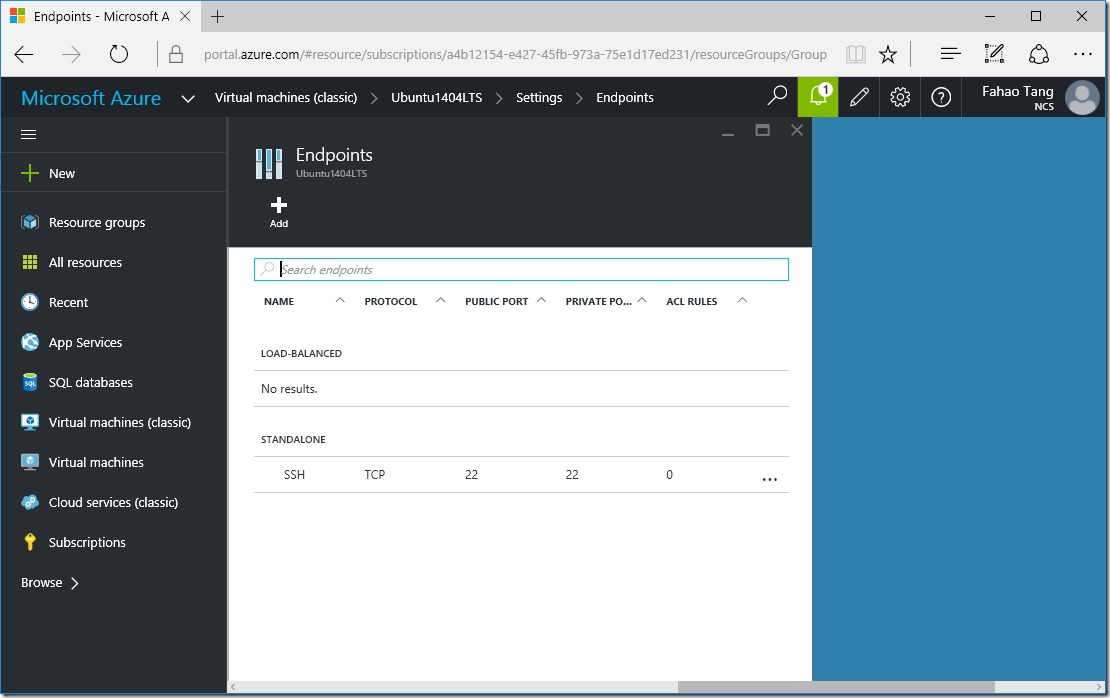Click the LOAD-BALANCED section heading

pyautogui.click(x=301, y=353)
